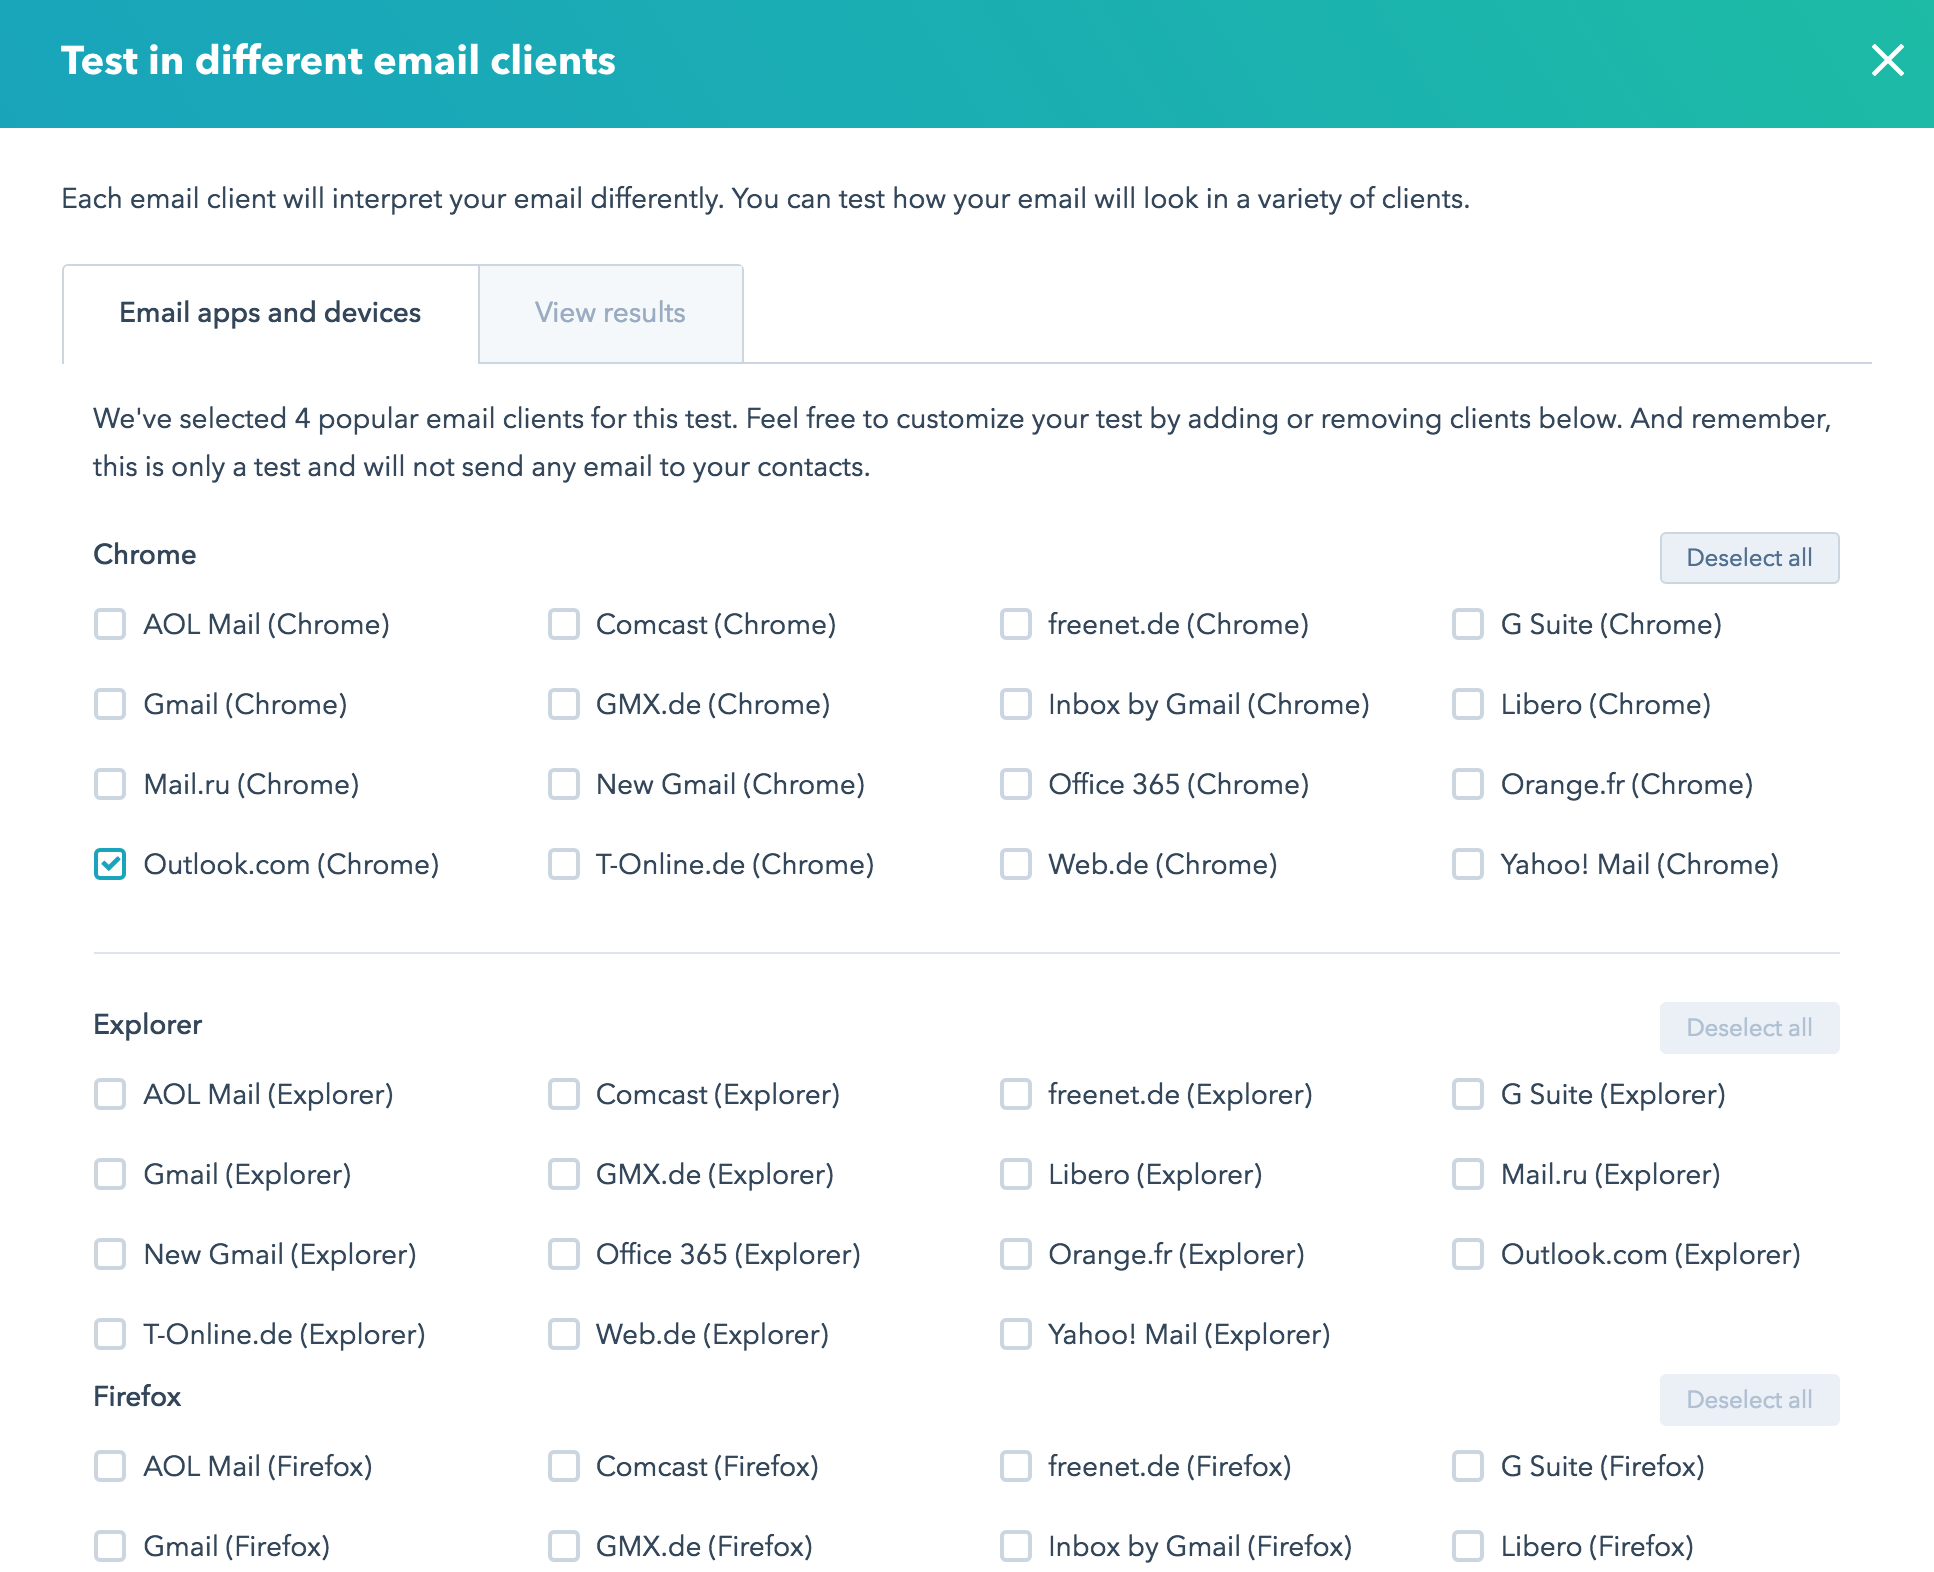The height and width of the screenshot is (1572, 1934).
Task: Check New Gmail (Explorer) checkbox
Action: tap(110, 1254)
